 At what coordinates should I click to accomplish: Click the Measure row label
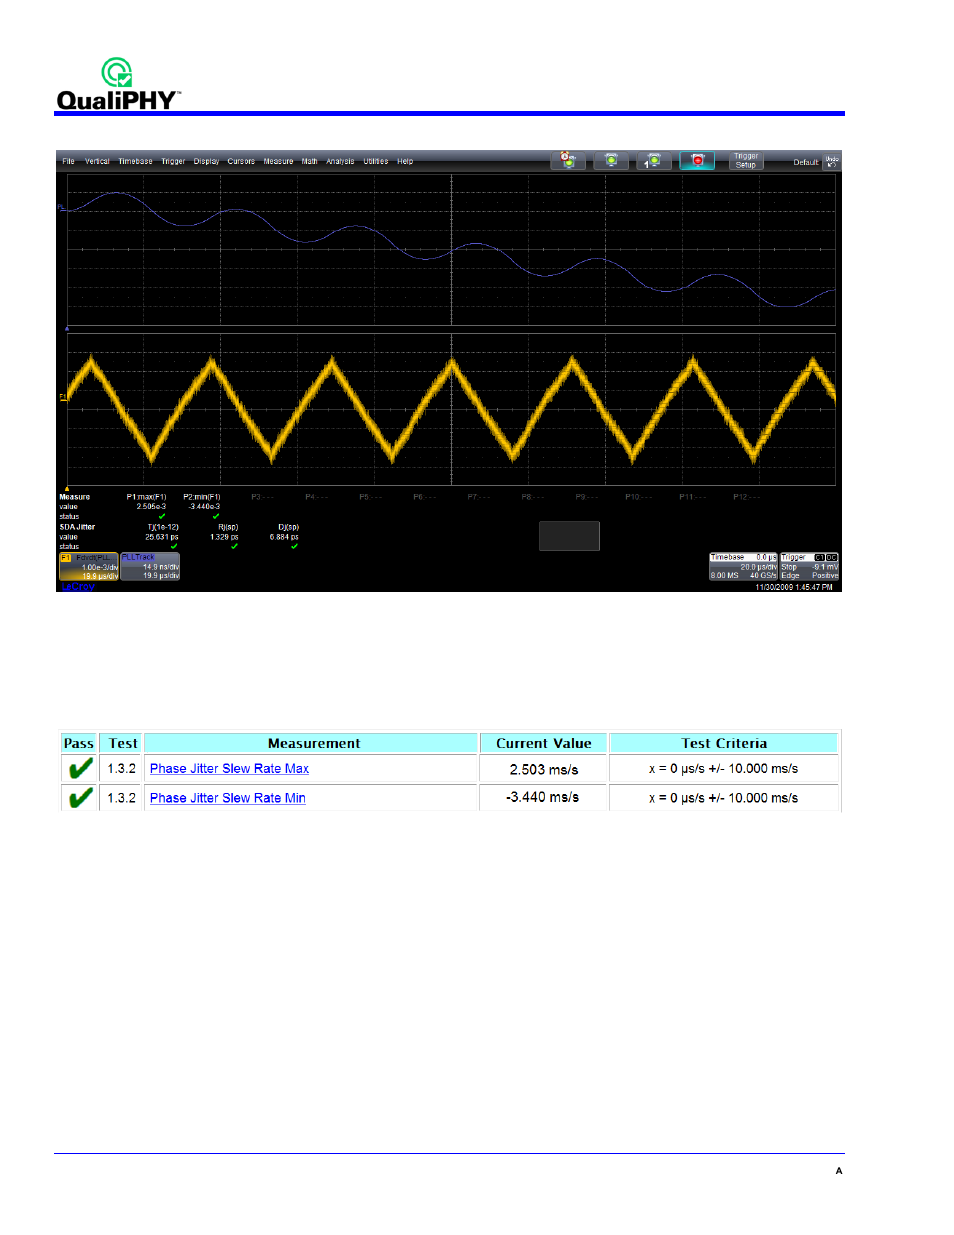tap(74, 497)
